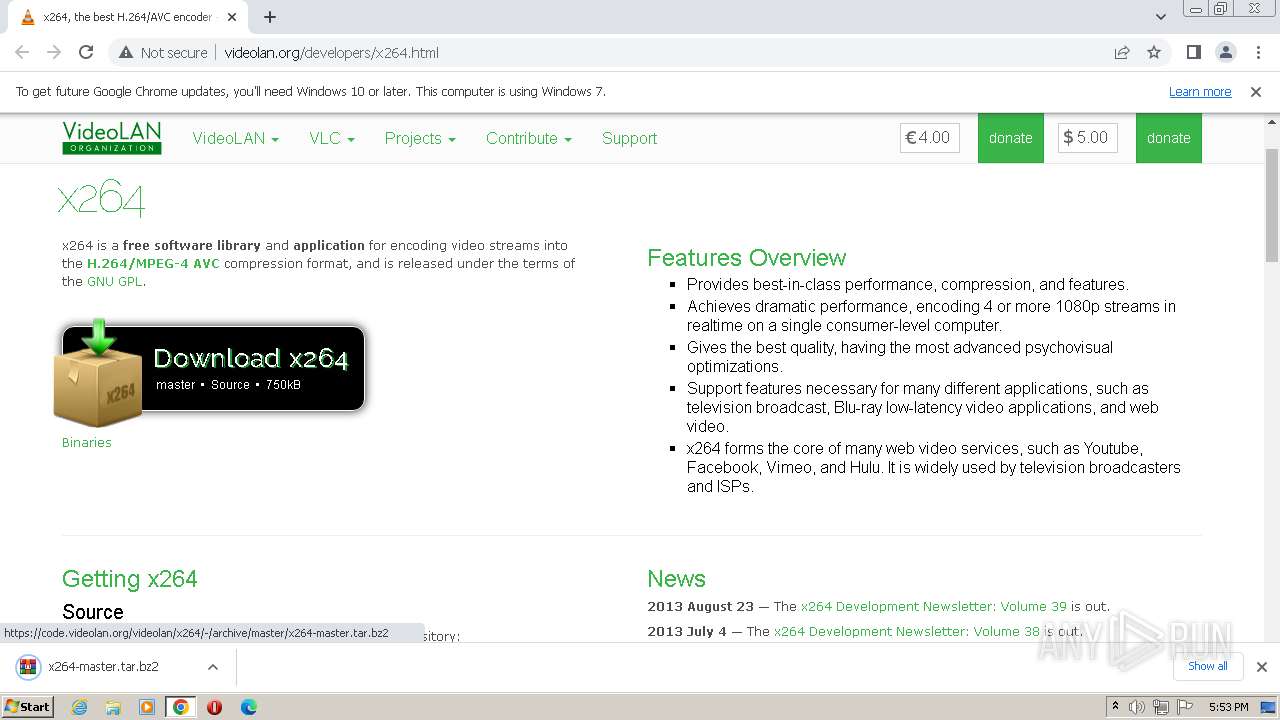Click the volume speaker tray icon
The image size is (1280, 720).
[x=1137, y=707]
